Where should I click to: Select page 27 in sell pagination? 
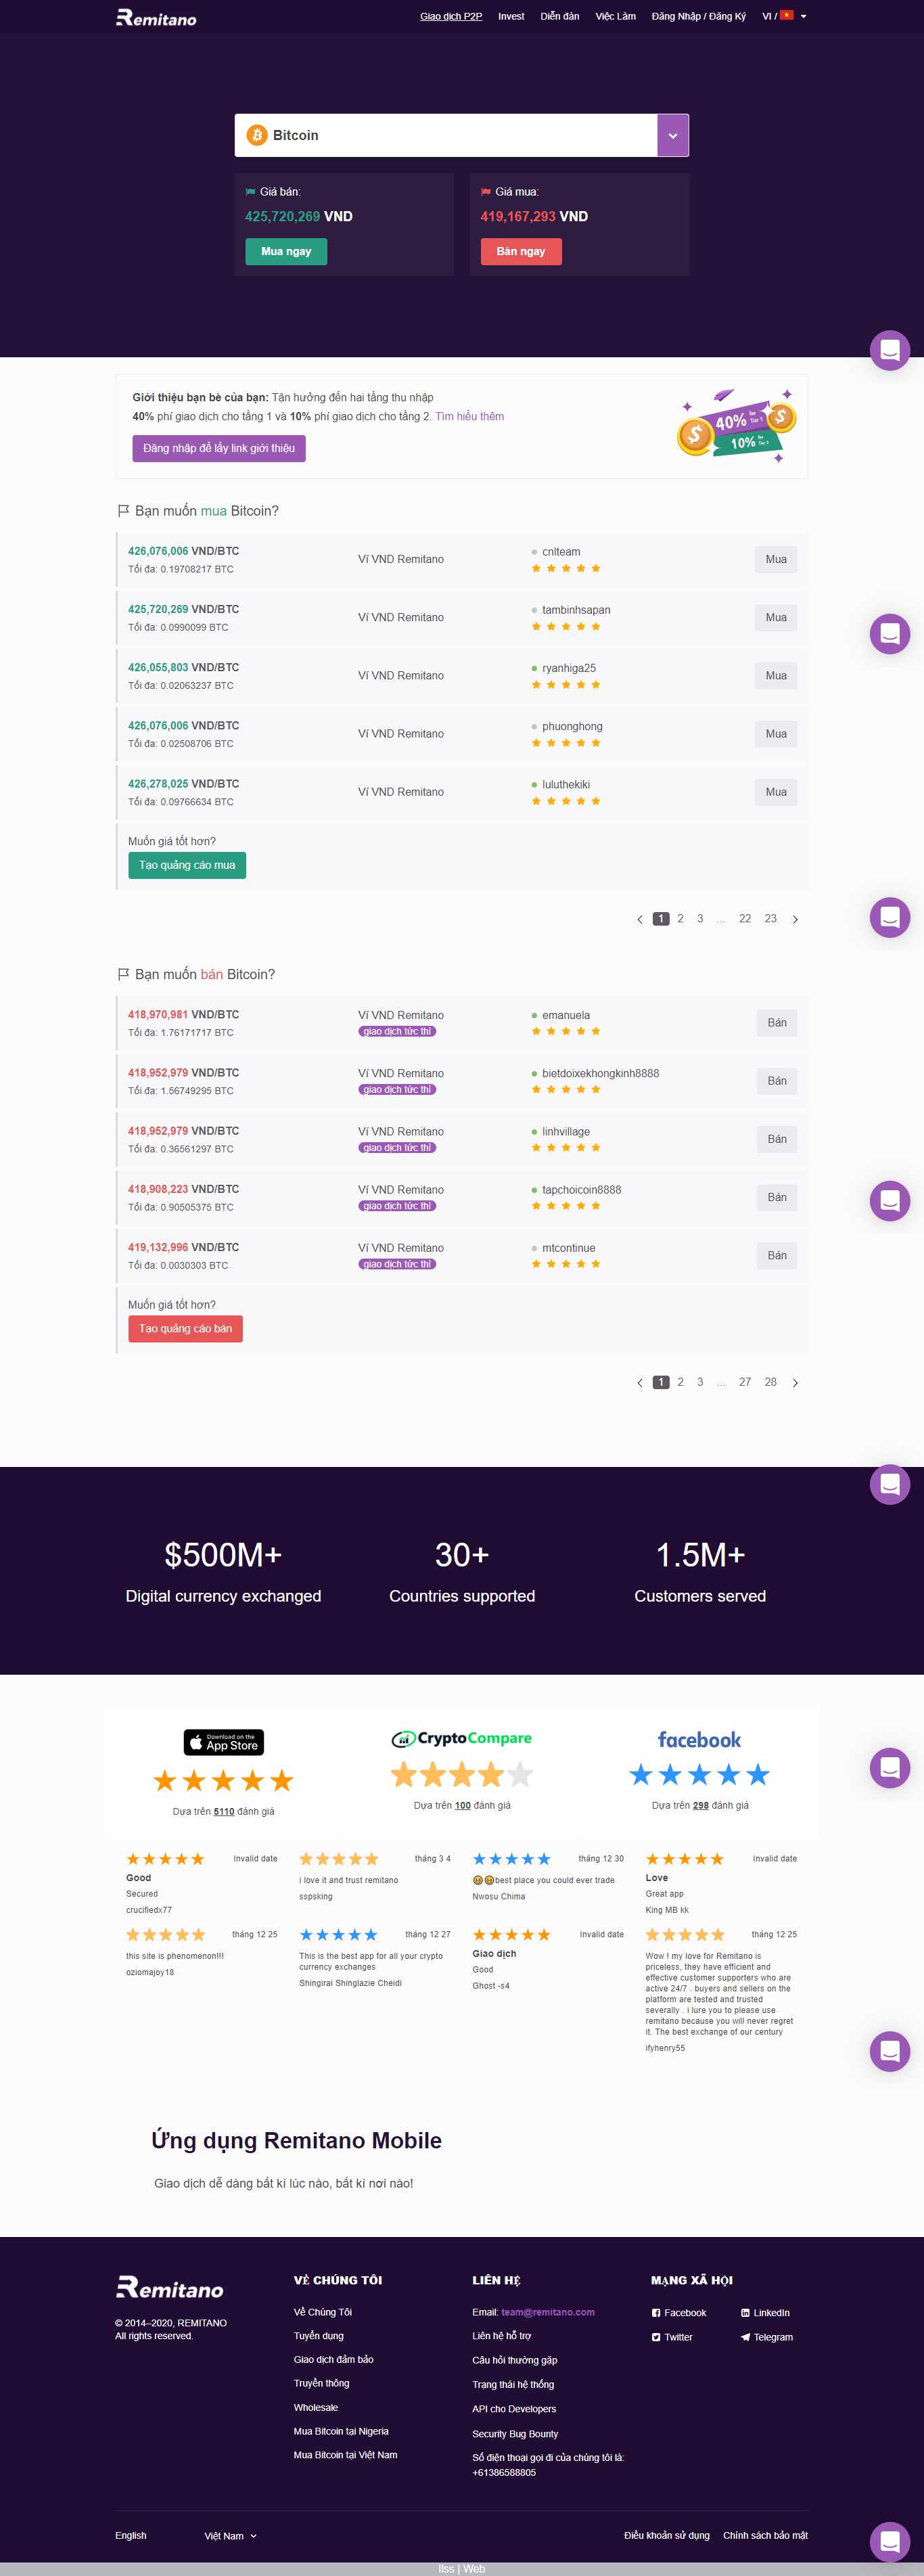pyautogui.click(x=745, y=1381)
